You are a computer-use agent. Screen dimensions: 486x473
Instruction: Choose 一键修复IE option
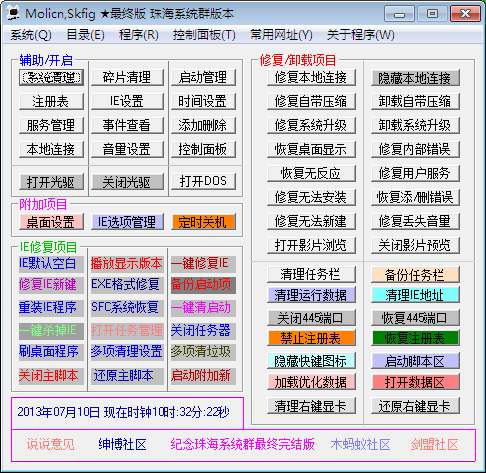coord(203,264)
